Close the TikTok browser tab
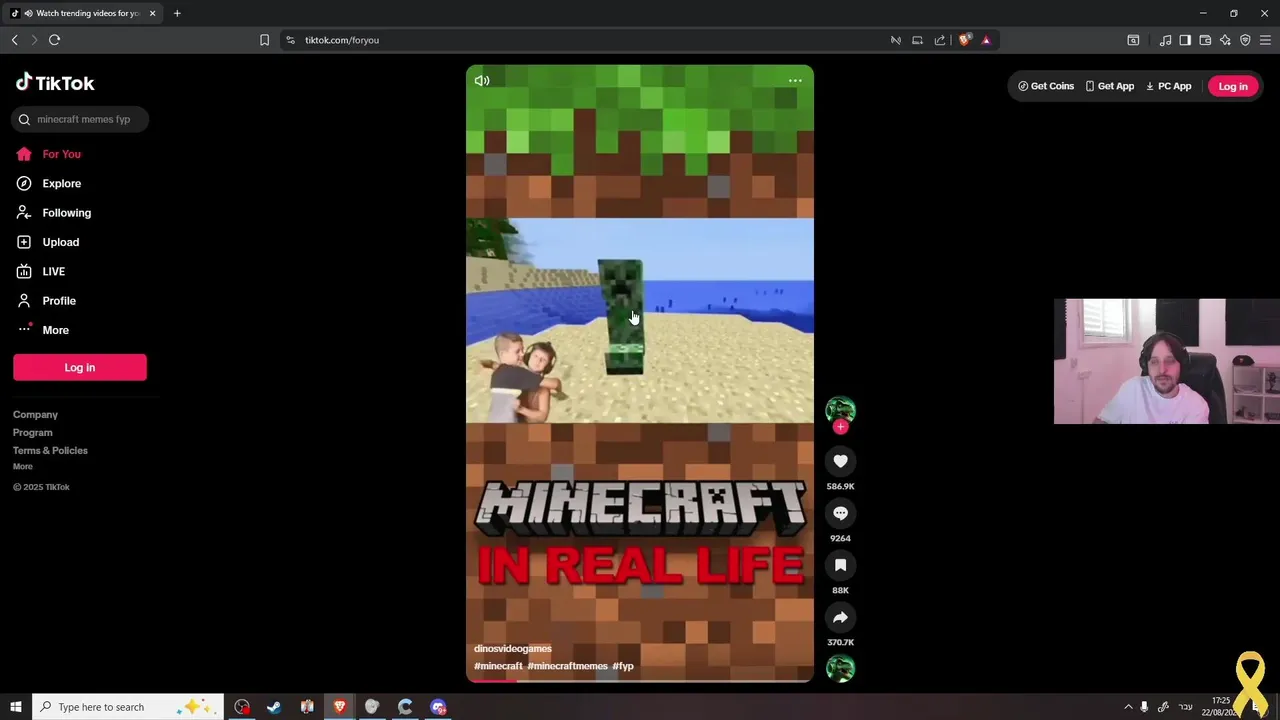Viewport: 1280px width, 720px height. (152, 13)
